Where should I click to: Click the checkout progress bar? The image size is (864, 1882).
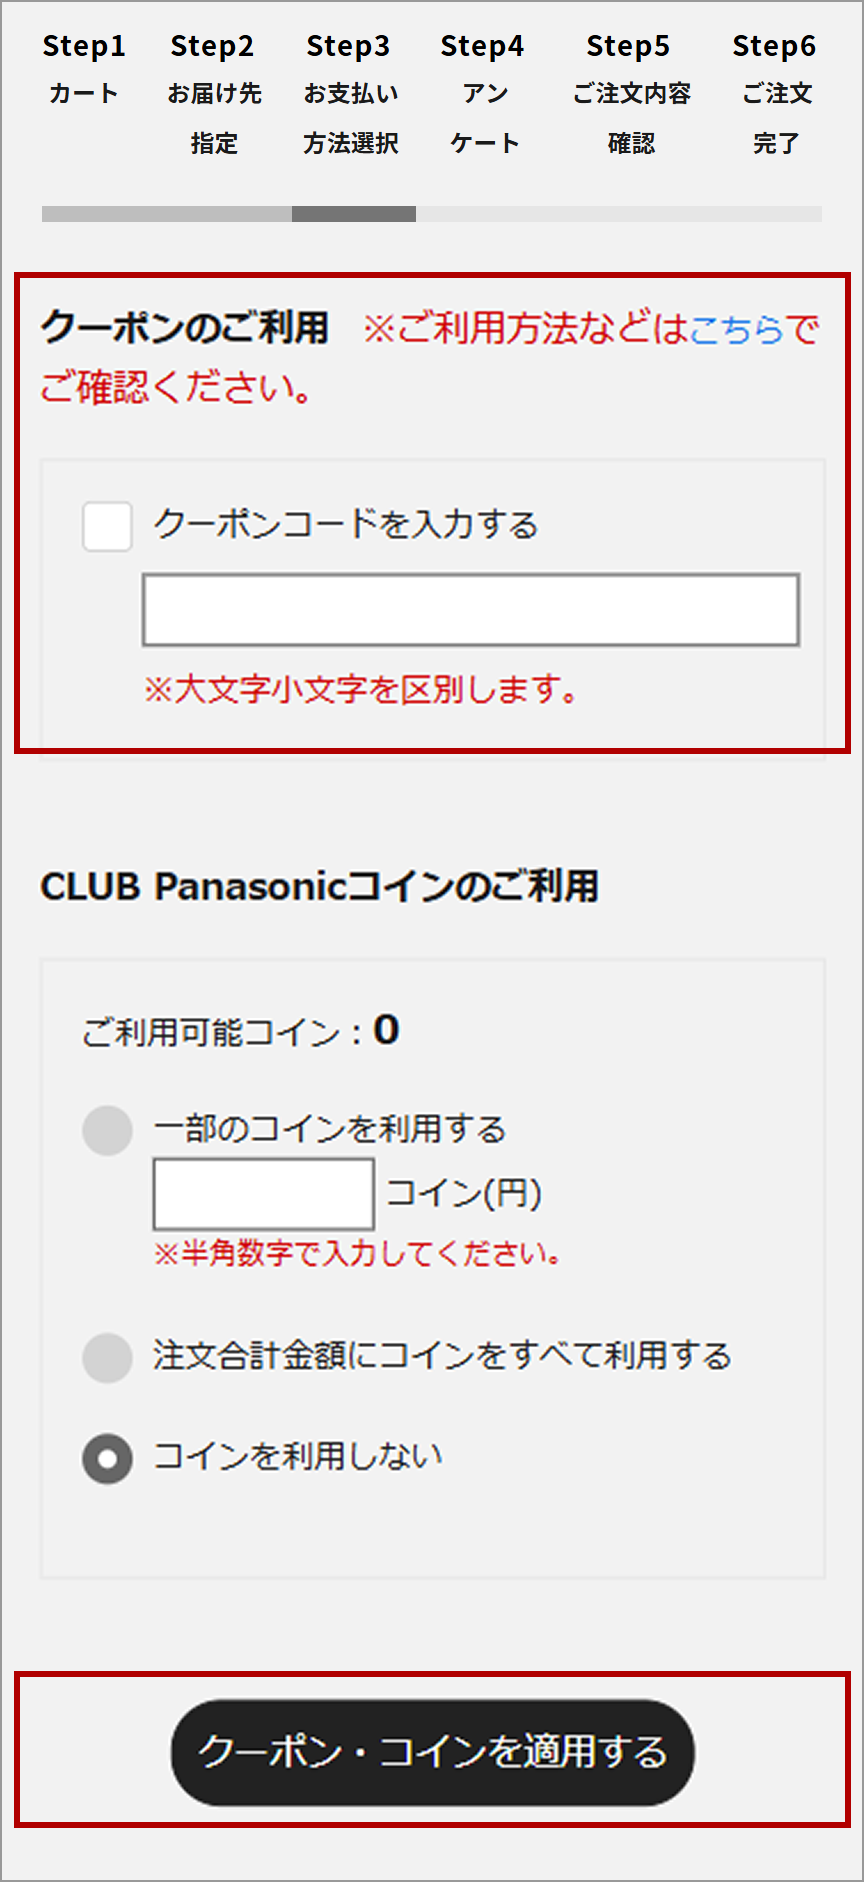[430, 214]
